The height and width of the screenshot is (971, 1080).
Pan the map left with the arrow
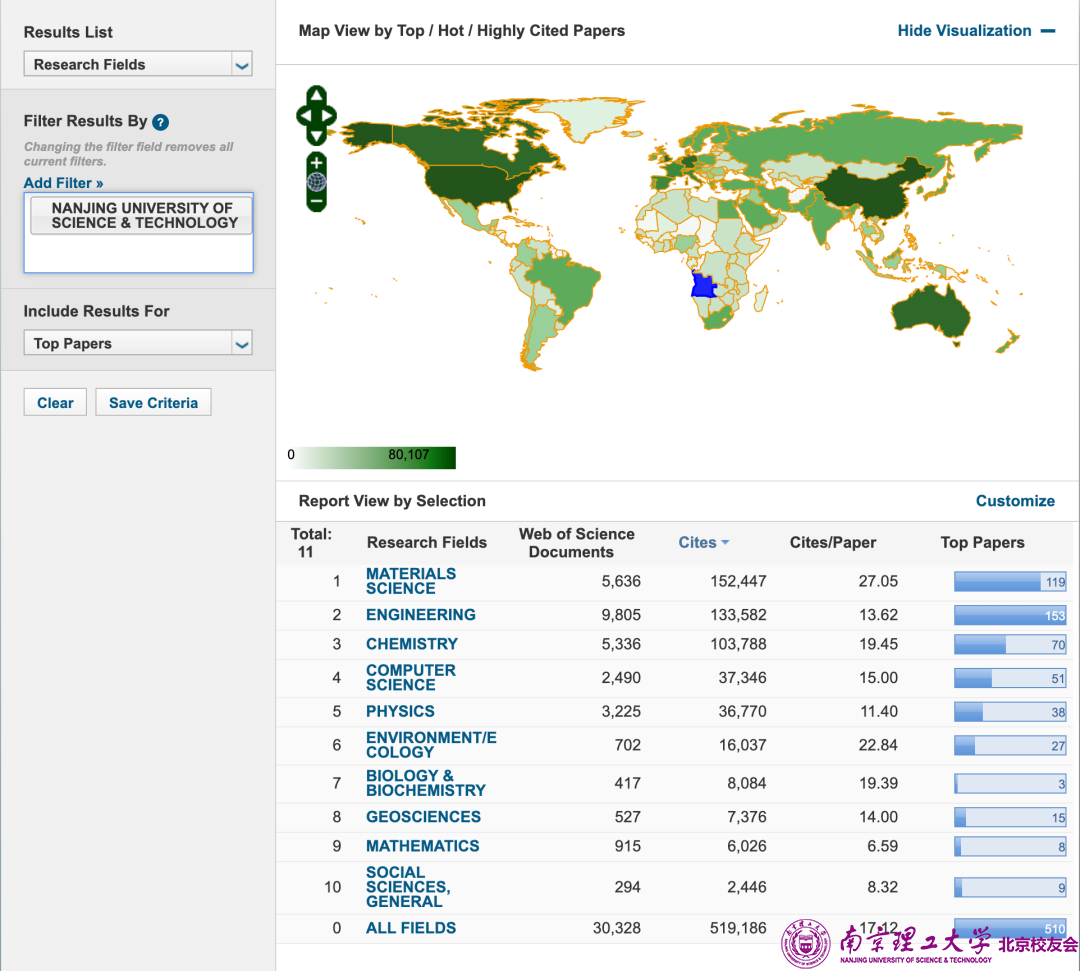(304, 116)
